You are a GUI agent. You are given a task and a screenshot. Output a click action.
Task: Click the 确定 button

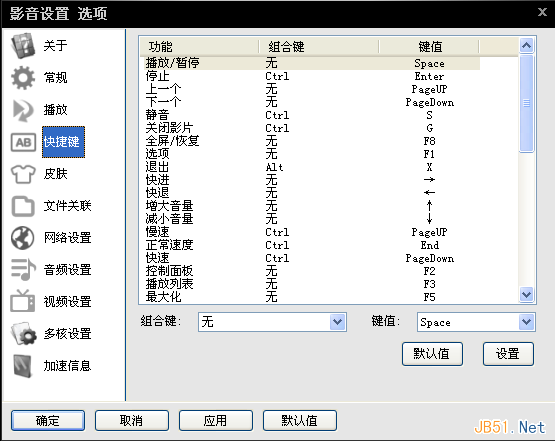[48, 420]
